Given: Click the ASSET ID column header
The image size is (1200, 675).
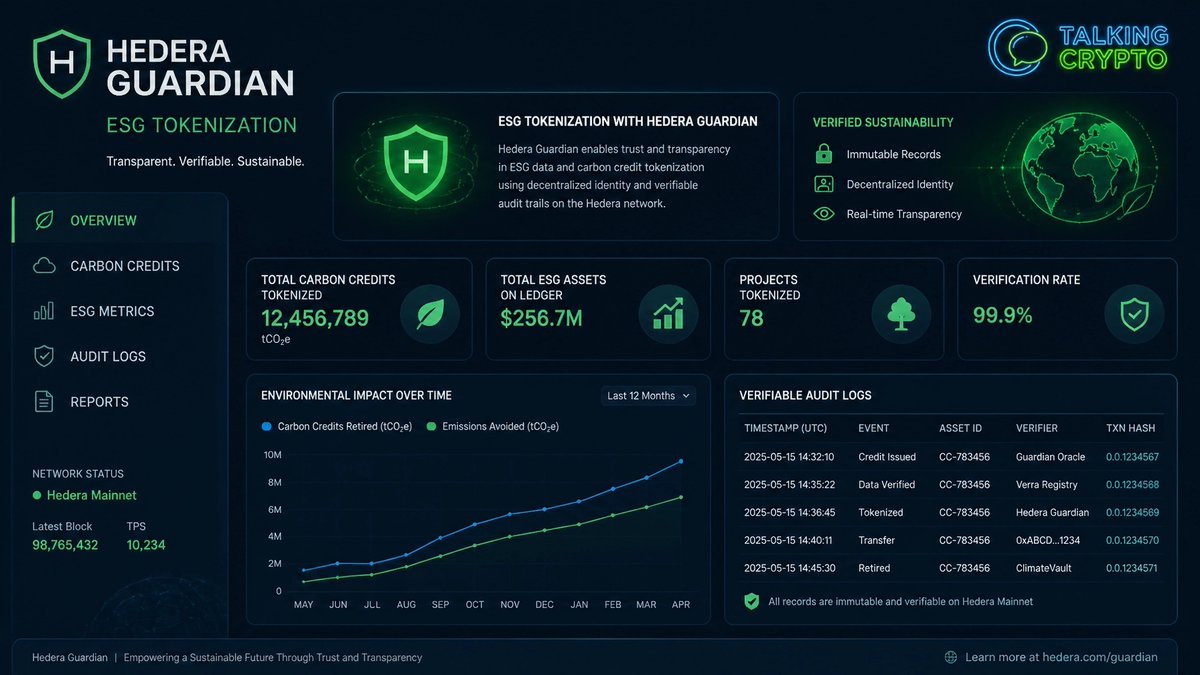Looking at the screenshot, I should point(960,428).
